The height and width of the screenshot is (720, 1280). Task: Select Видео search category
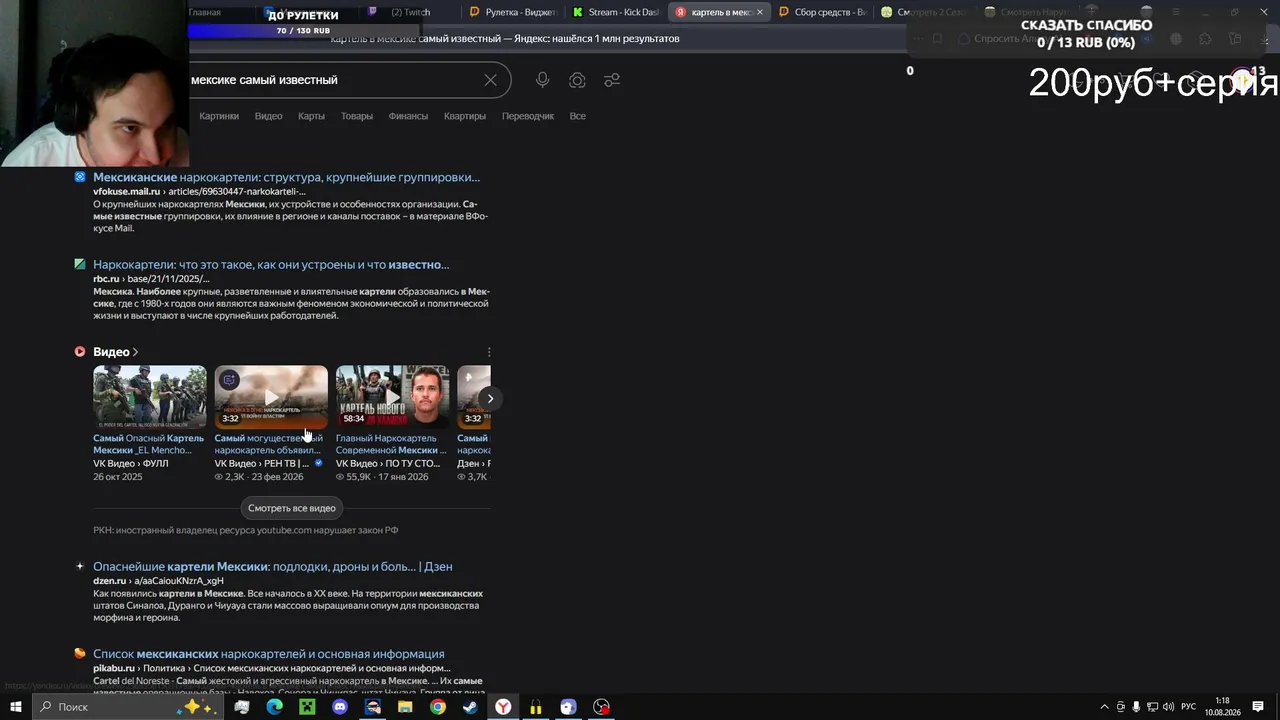point(268,116)
